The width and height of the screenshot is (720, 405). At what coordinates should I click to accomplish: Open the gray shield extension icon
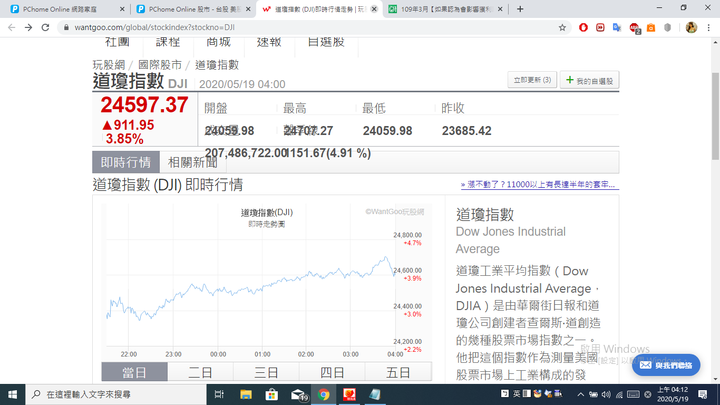[668, 28]
